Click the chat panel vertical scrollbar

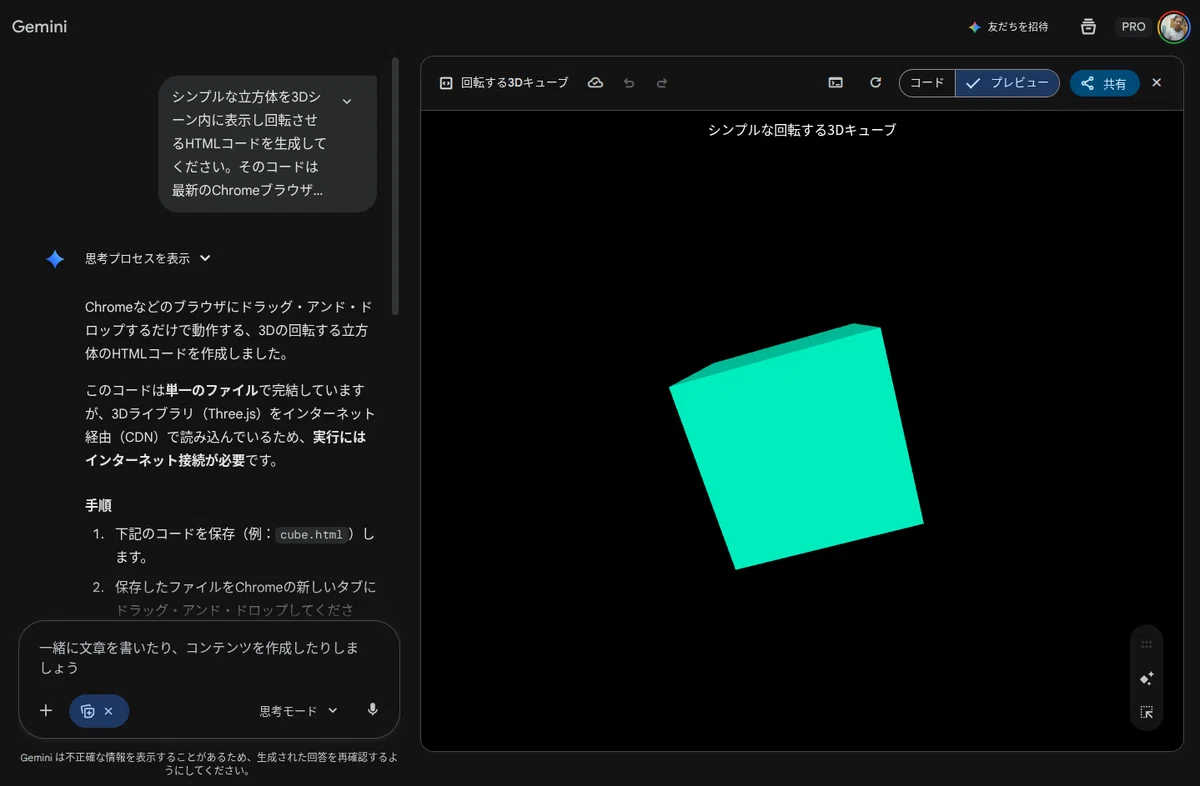coord(395,185)
